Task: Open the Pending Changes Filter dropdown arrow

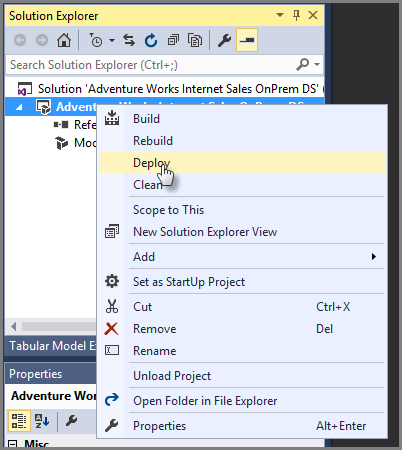Action: tap(112, 41)
